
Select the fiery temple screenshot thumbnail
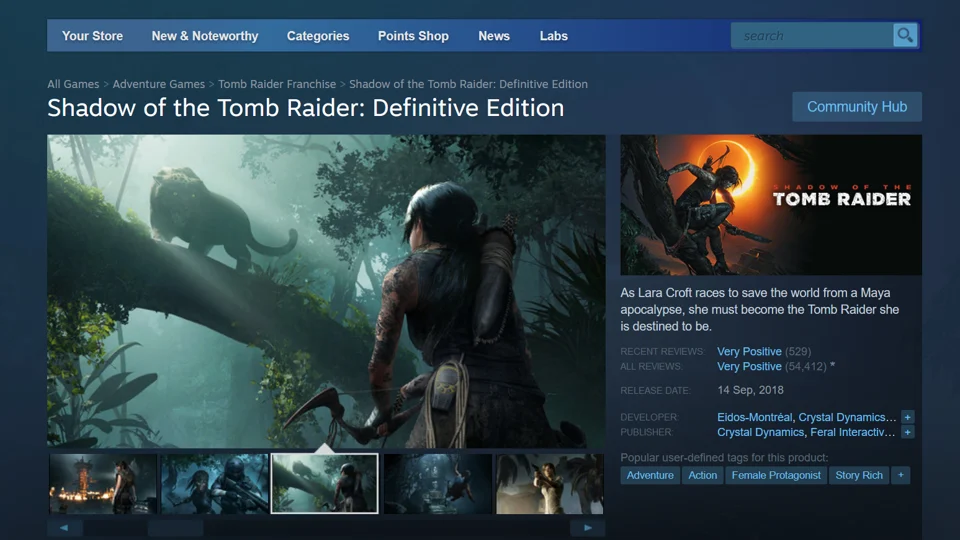[x=103, y=483]
